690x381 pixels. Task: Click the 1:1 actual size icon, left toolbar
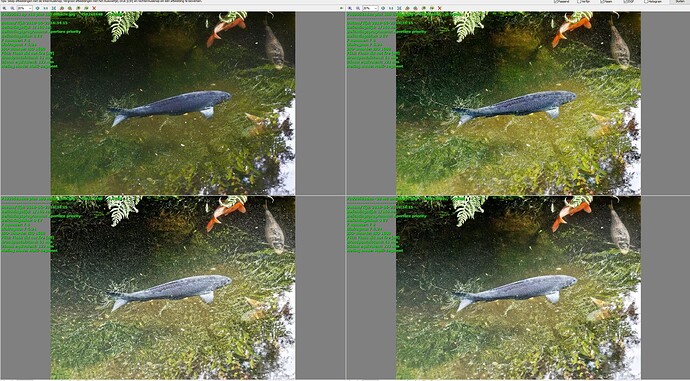click(45, 8)
